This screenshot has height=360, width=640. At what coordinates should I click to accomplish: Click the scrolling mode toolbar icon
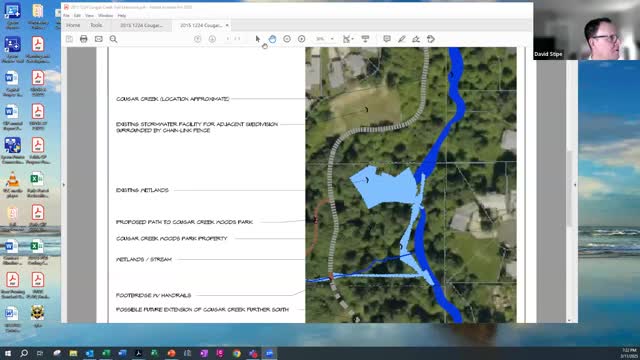pos(365,39)
